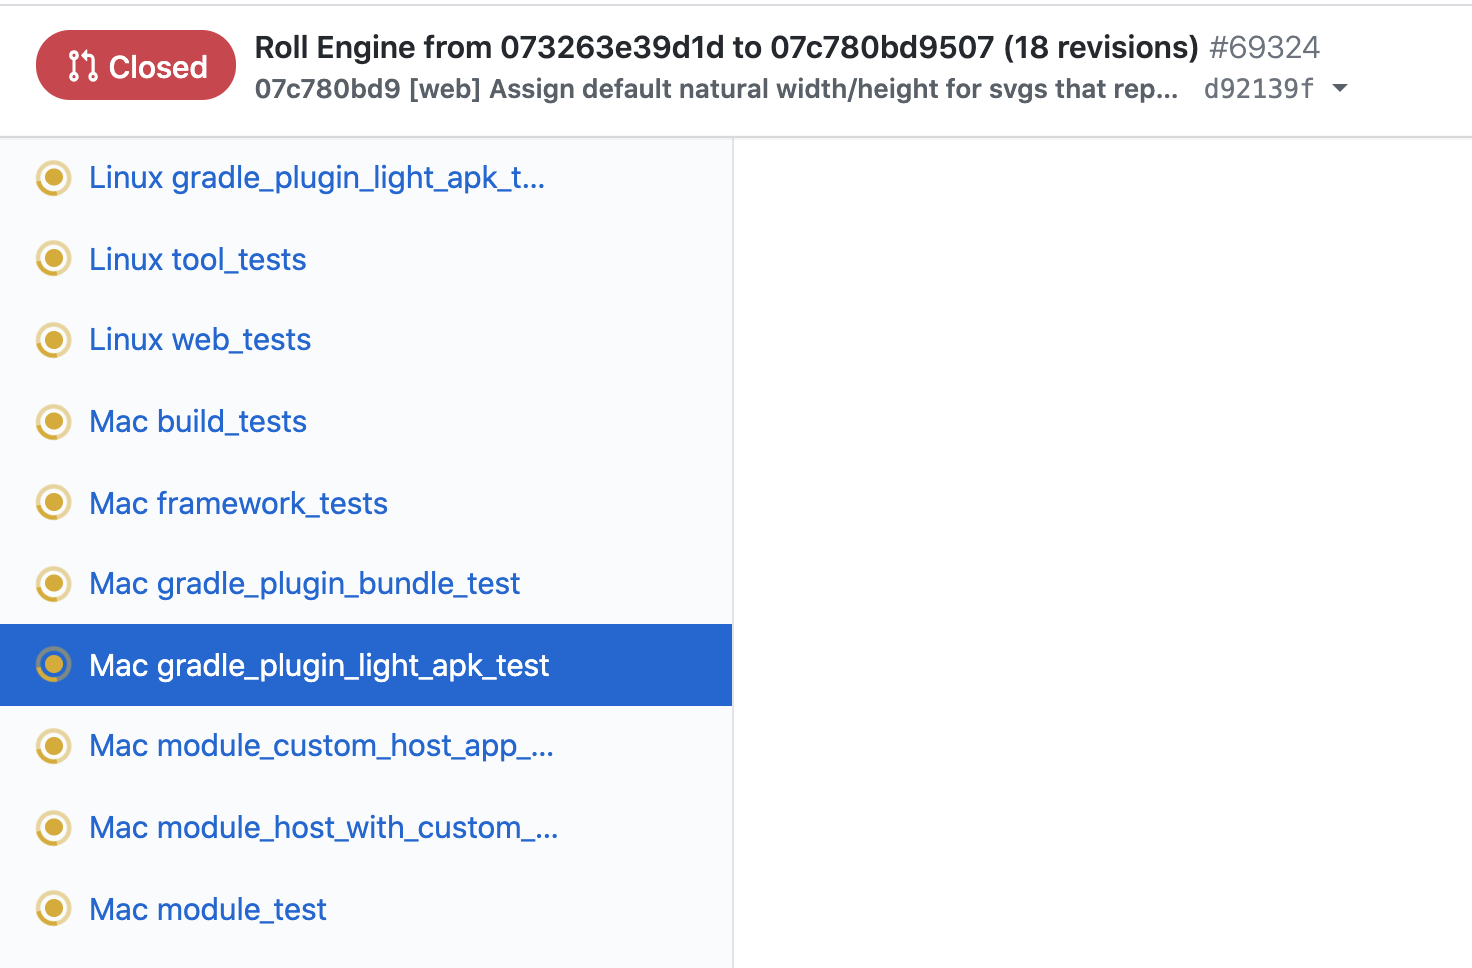Click the status icon beside Mac module_test
1472x968 pixels.
coord(53,909)
